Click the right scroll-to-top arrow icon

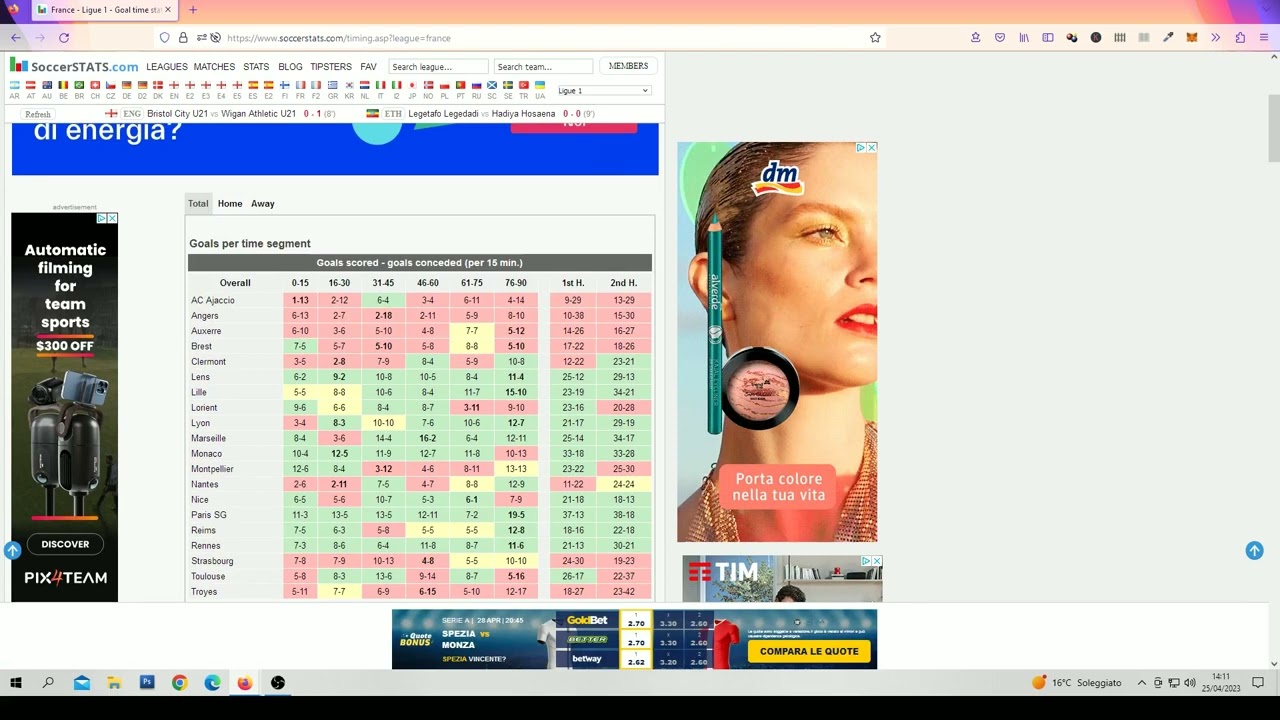[1254, 550]
